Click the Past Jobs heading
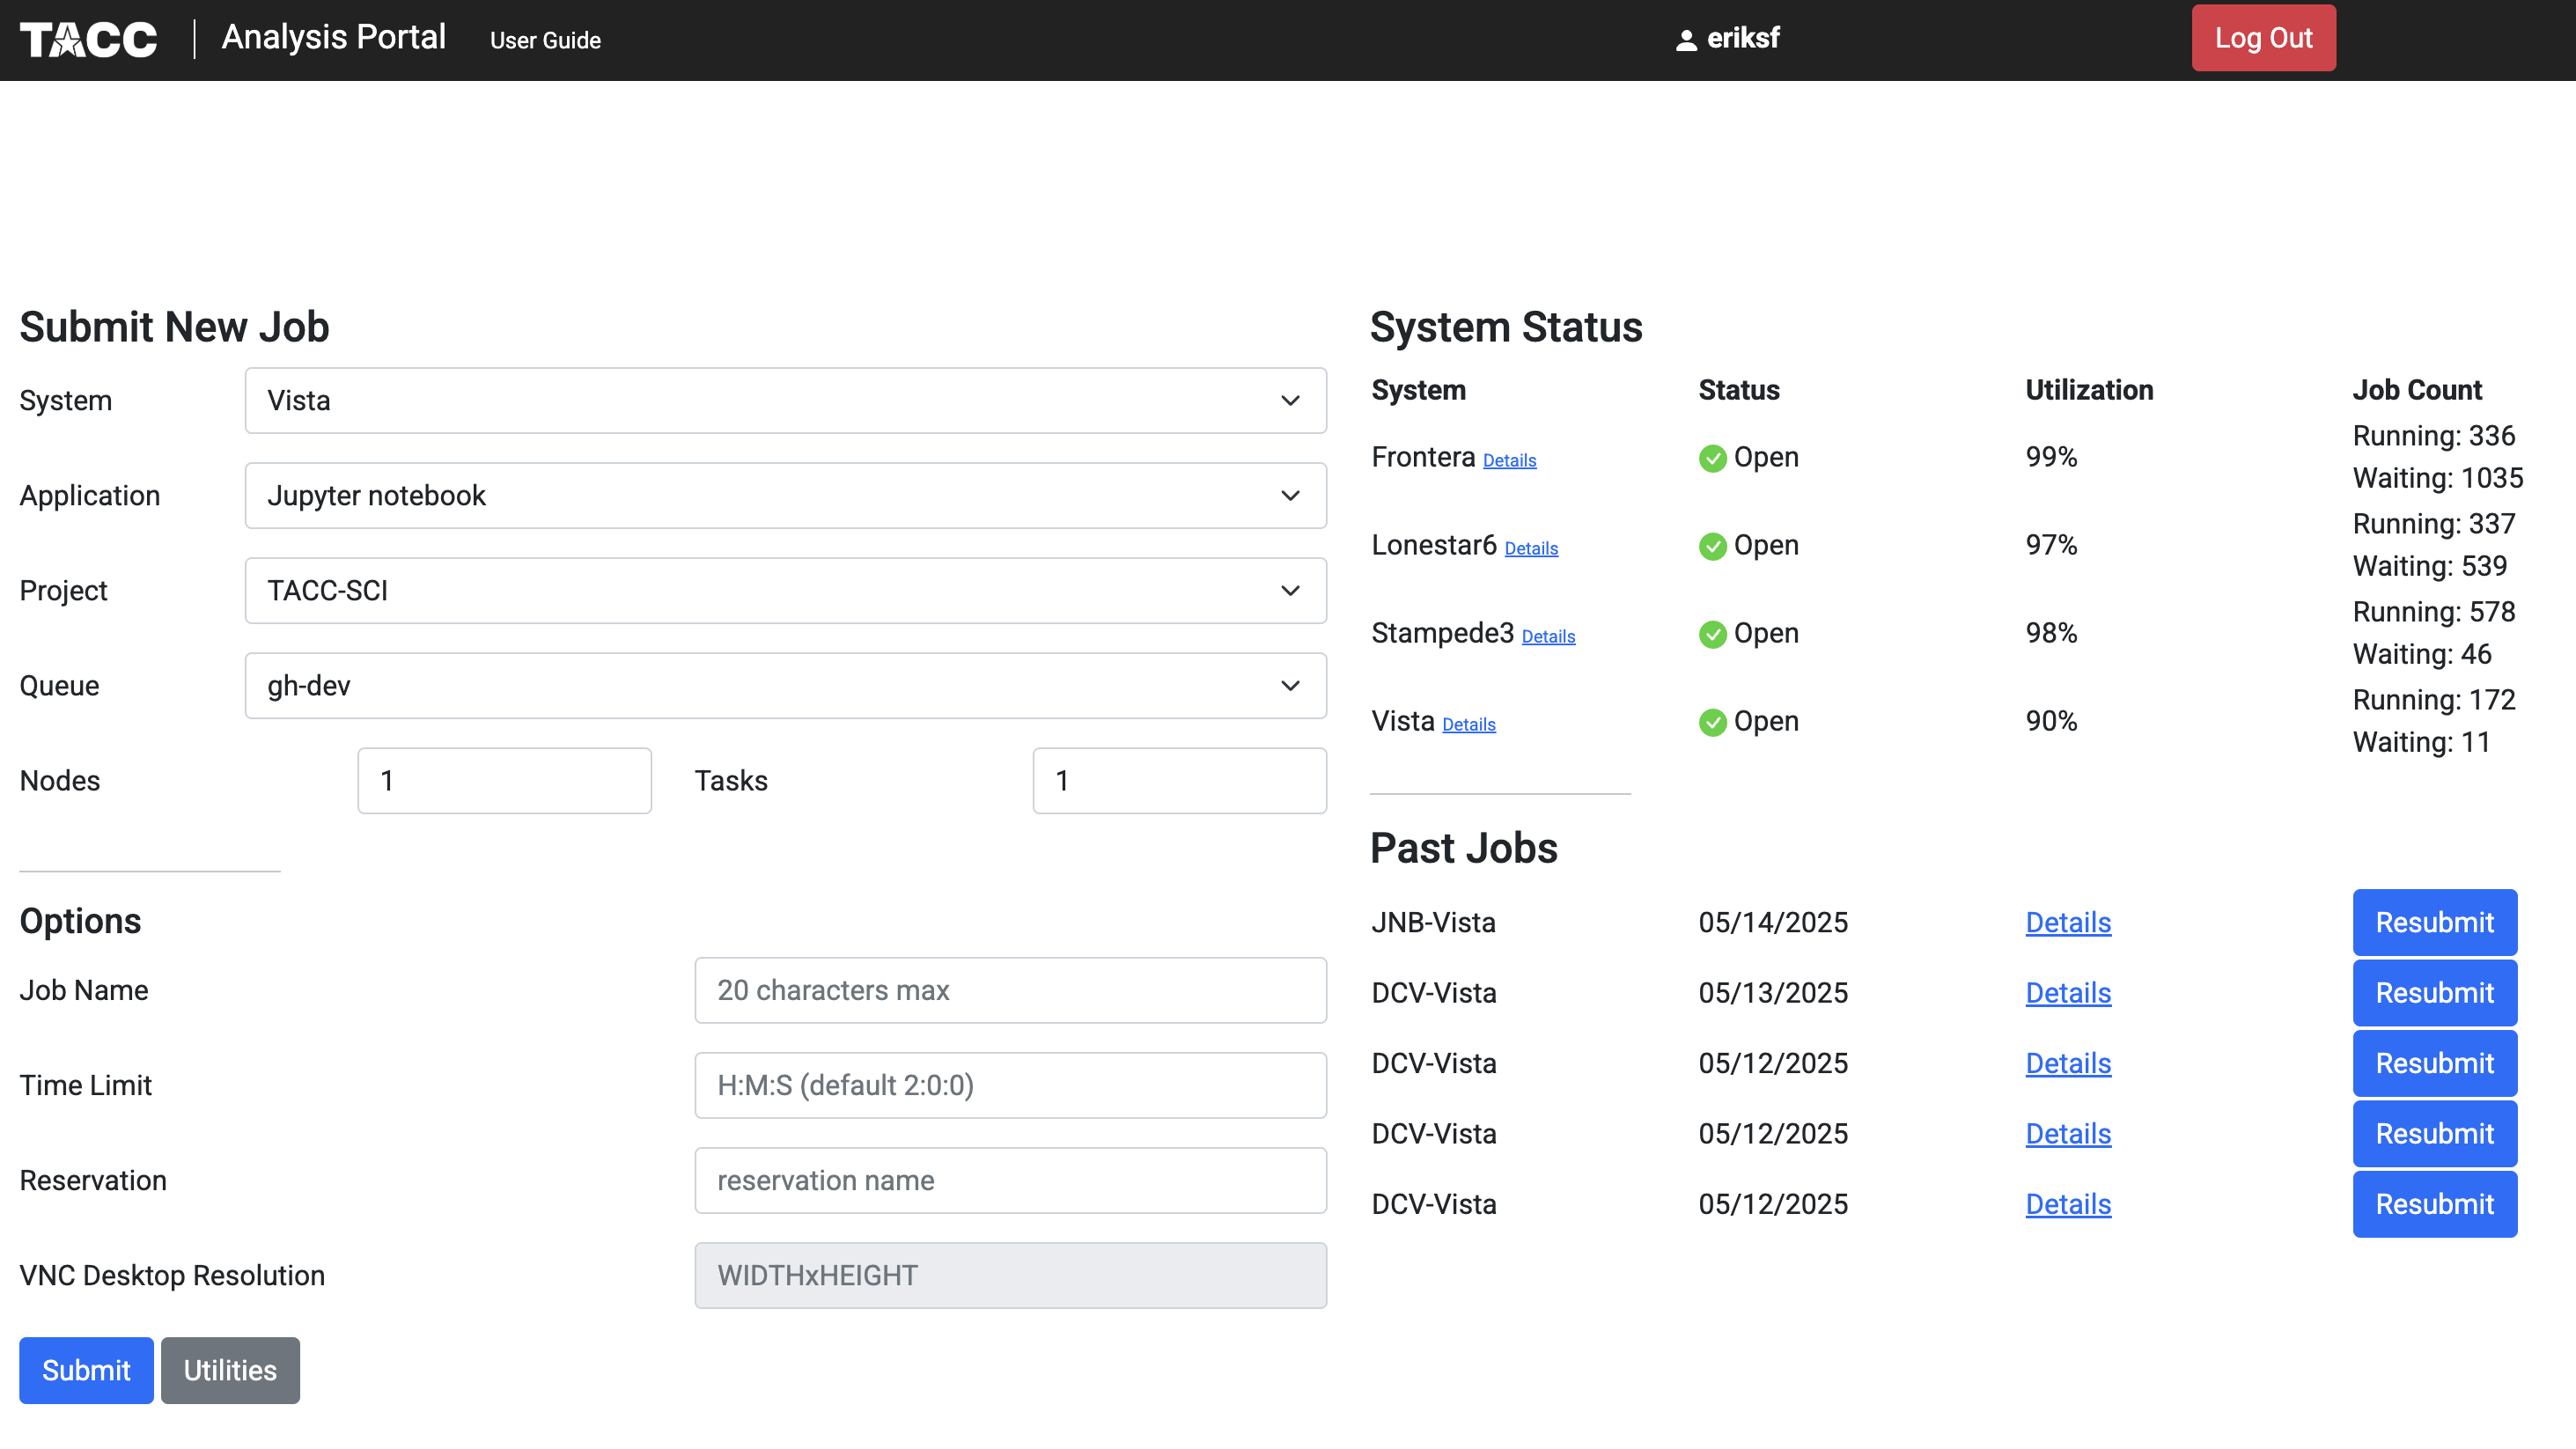This screenshot has height=1449, width=2576. click(x=1464, y=848)
